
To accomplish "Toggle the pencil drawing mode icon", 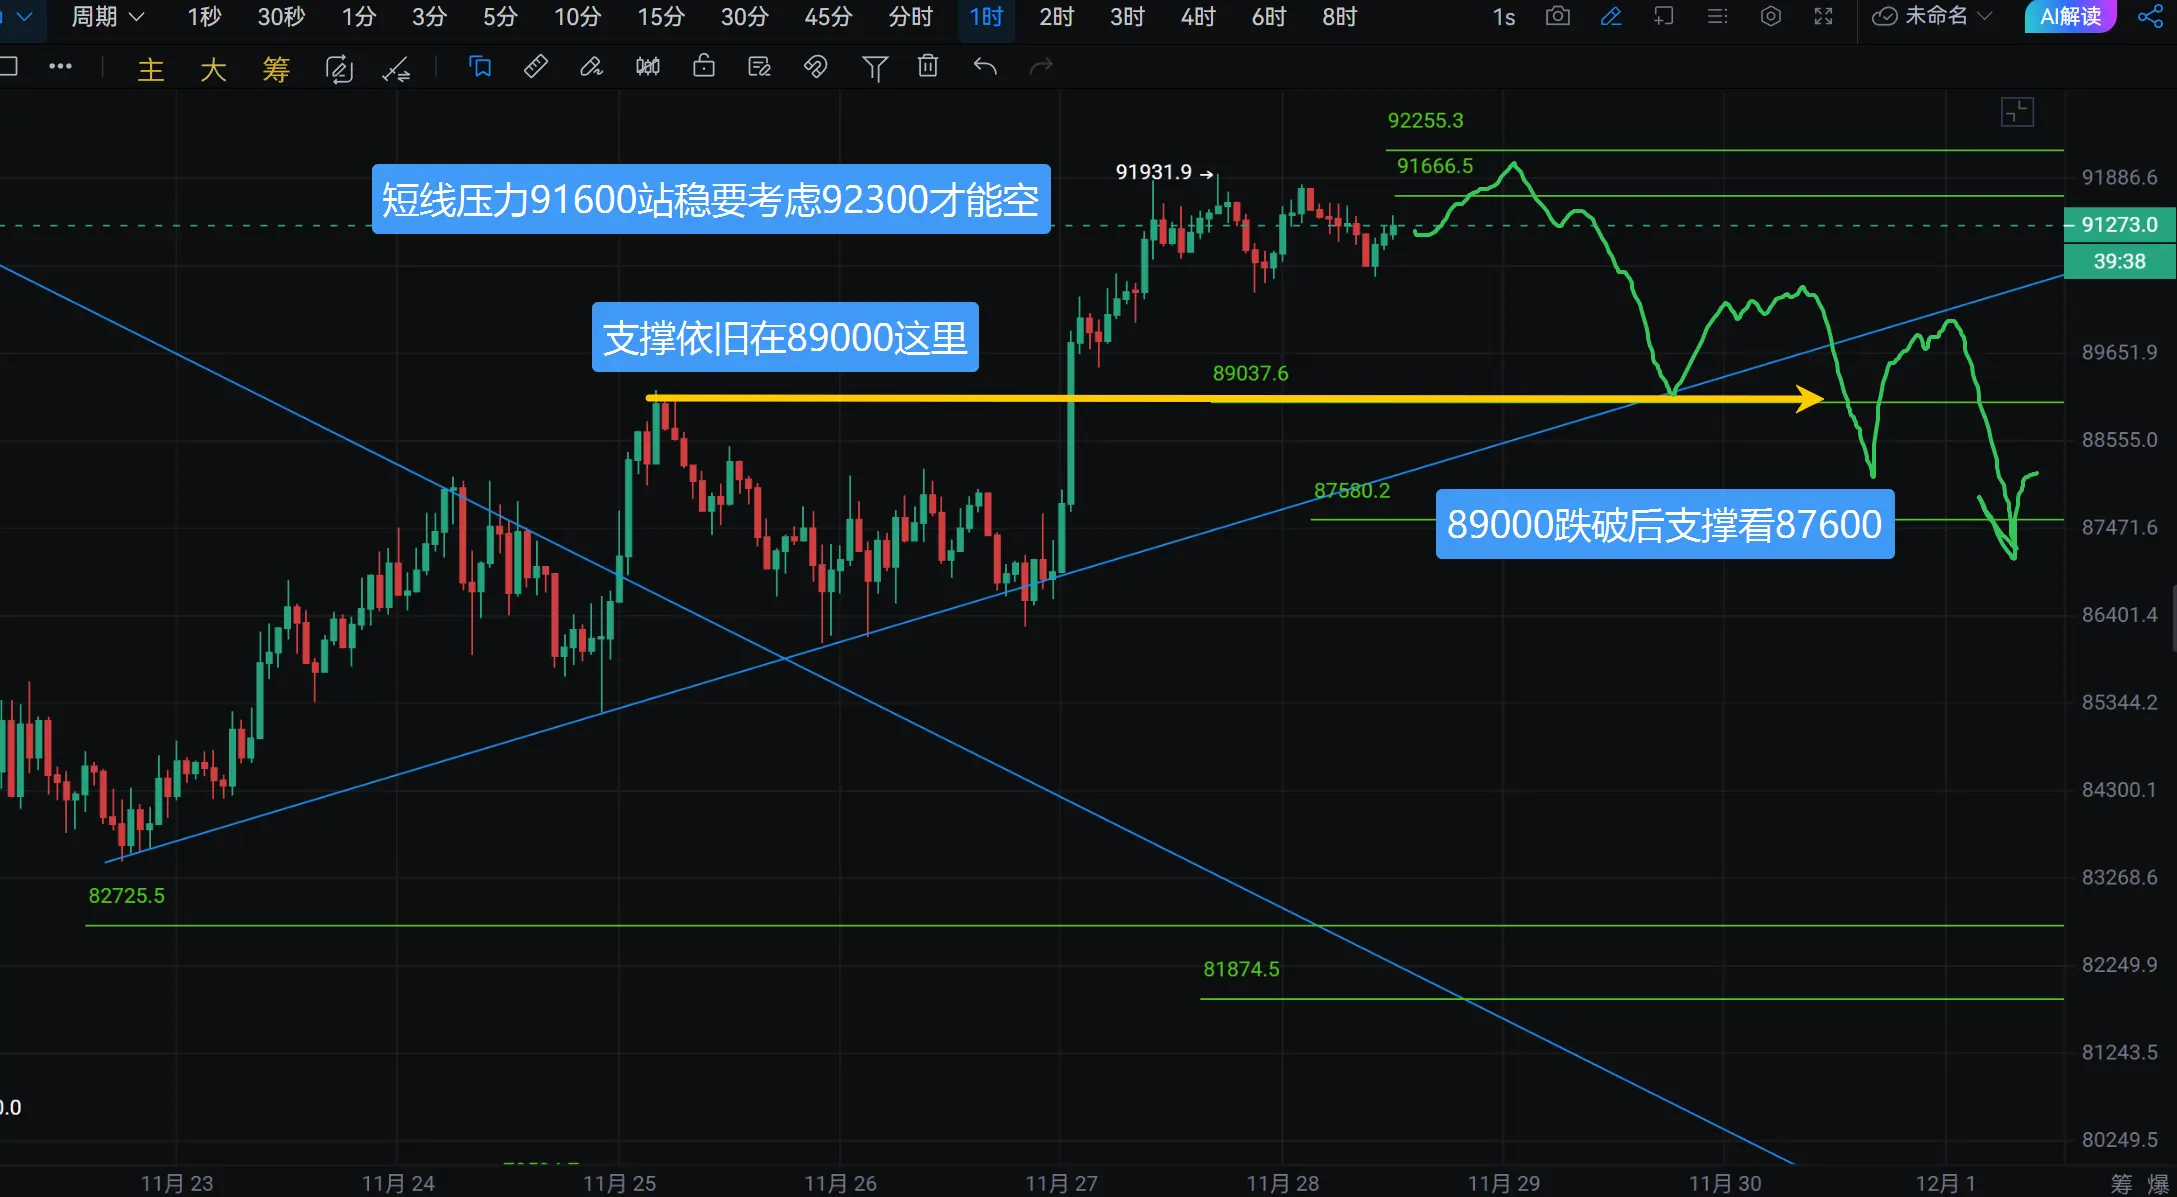I will click(1611, 17).
